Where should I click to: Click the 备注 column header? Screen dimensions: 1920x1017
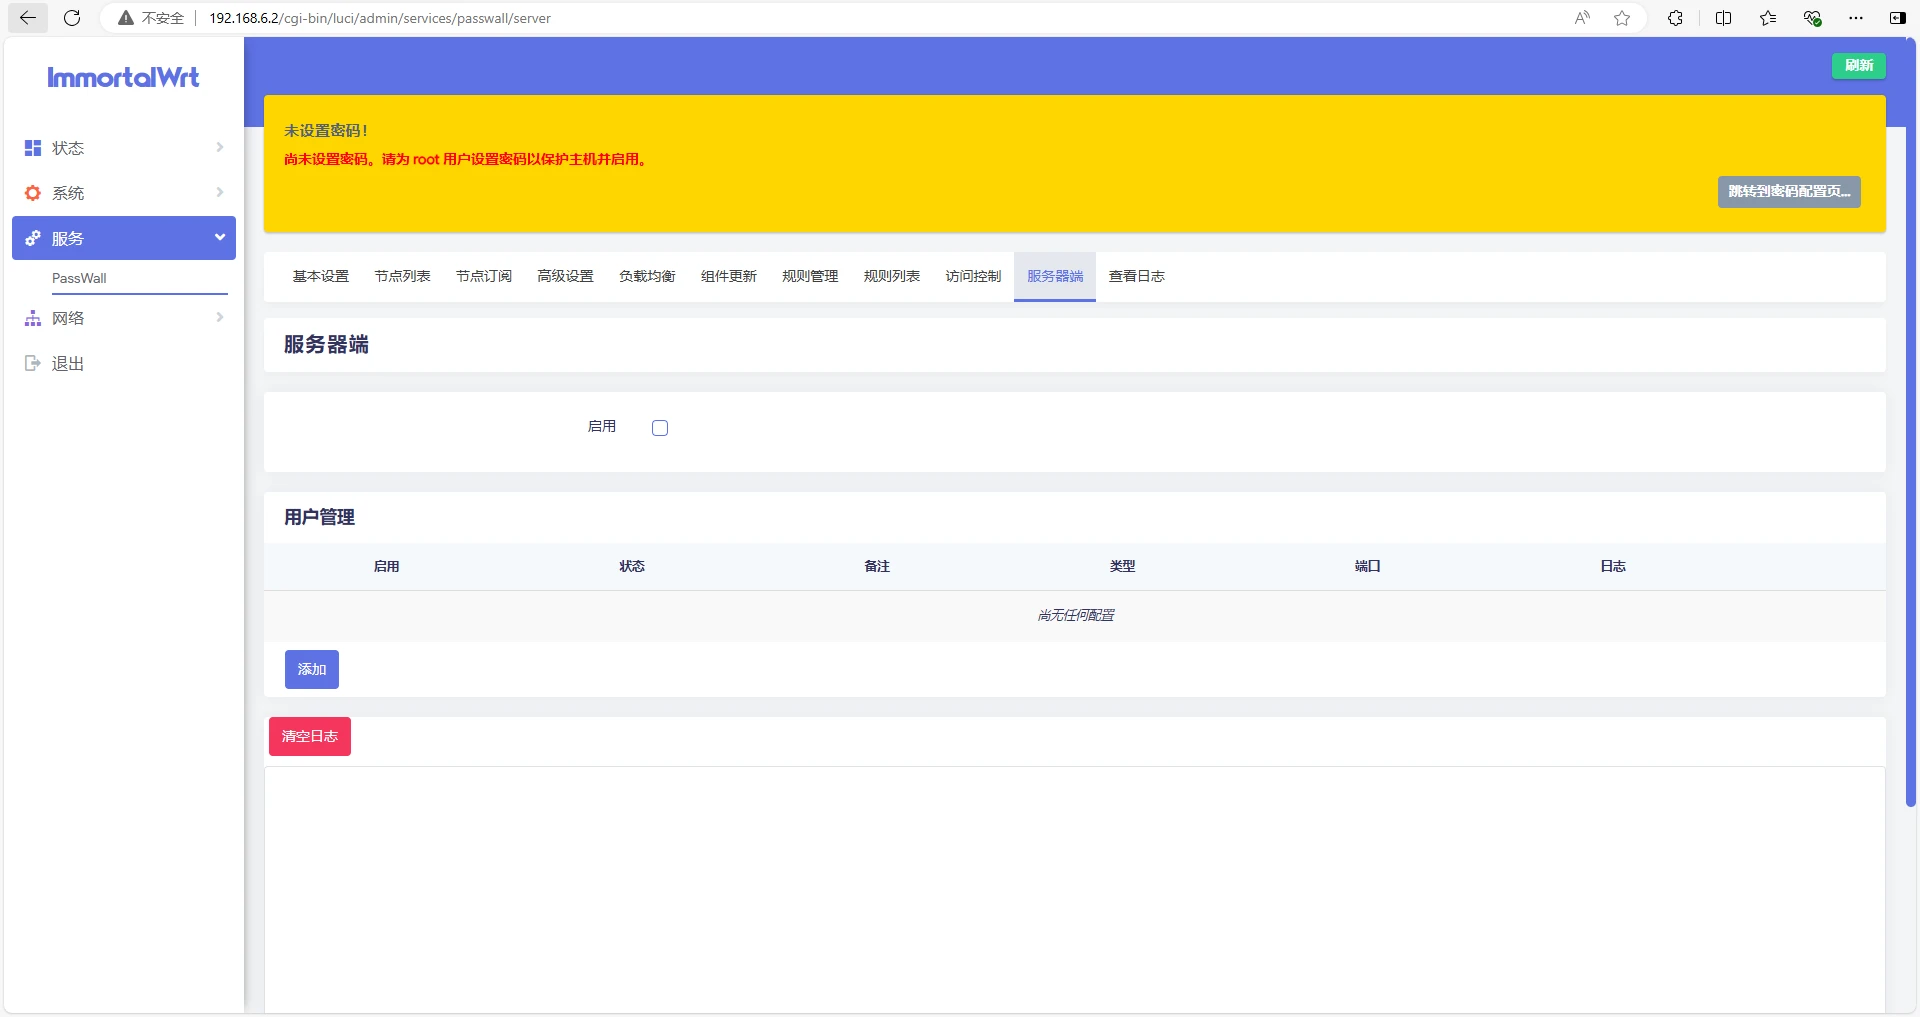pyautogui.click(x=877, y=566)
